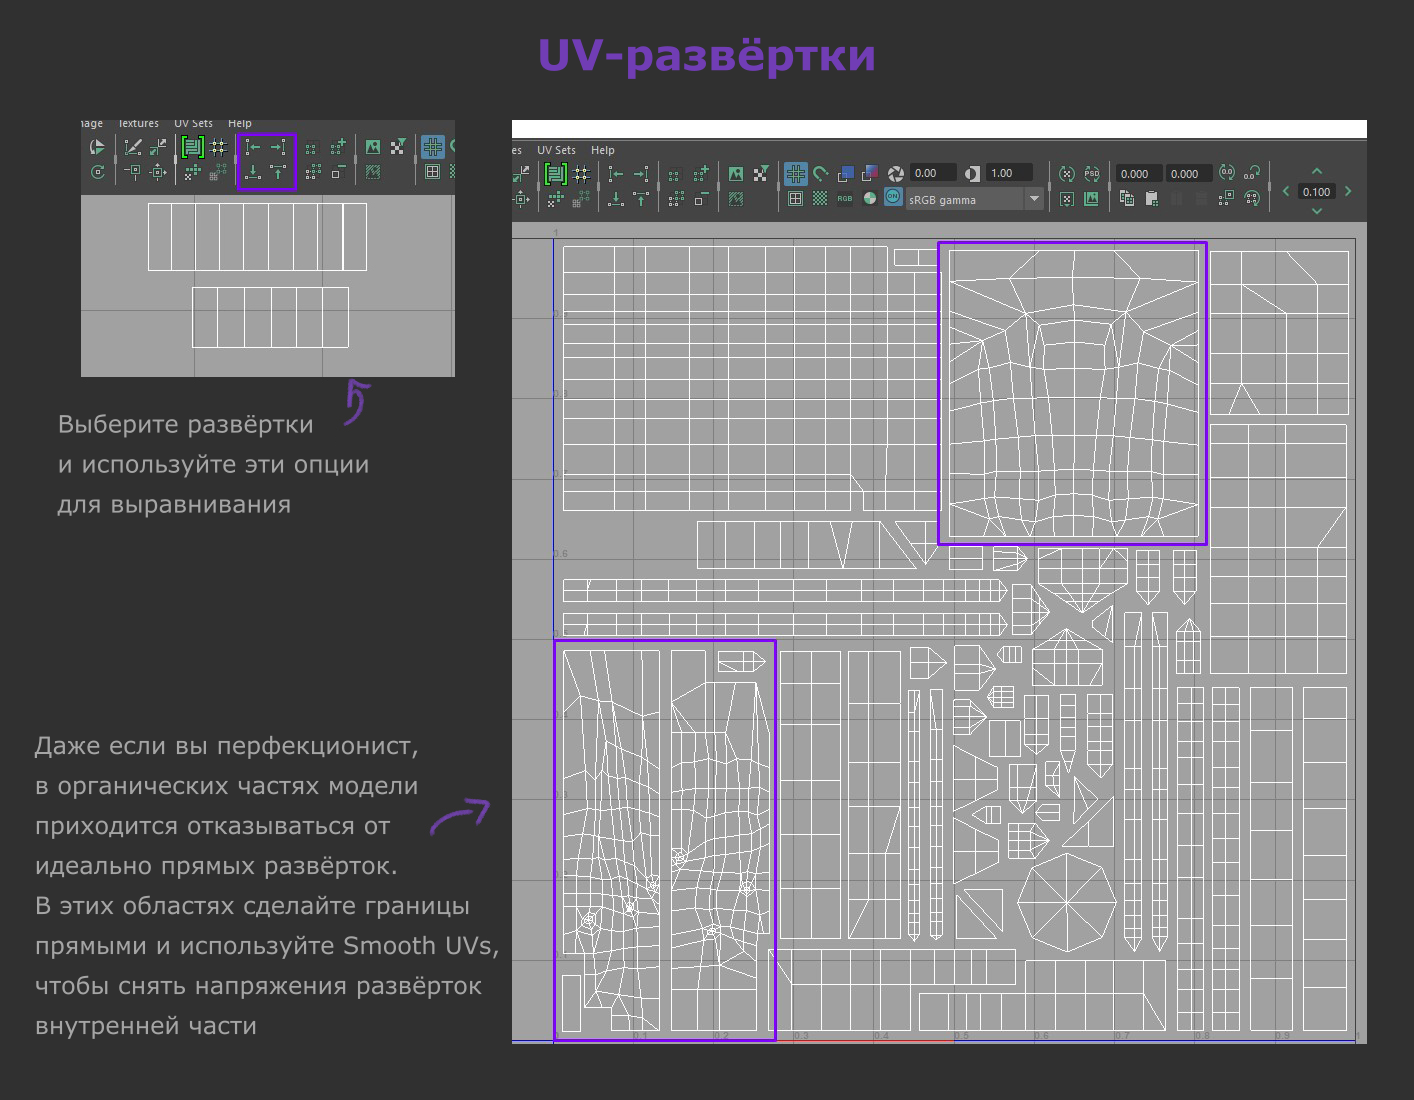The width and height of the screenshot is (1414, 1100).
Task: Open UV Sets menu in the large UV Editor
Action: tap(556, 150)
